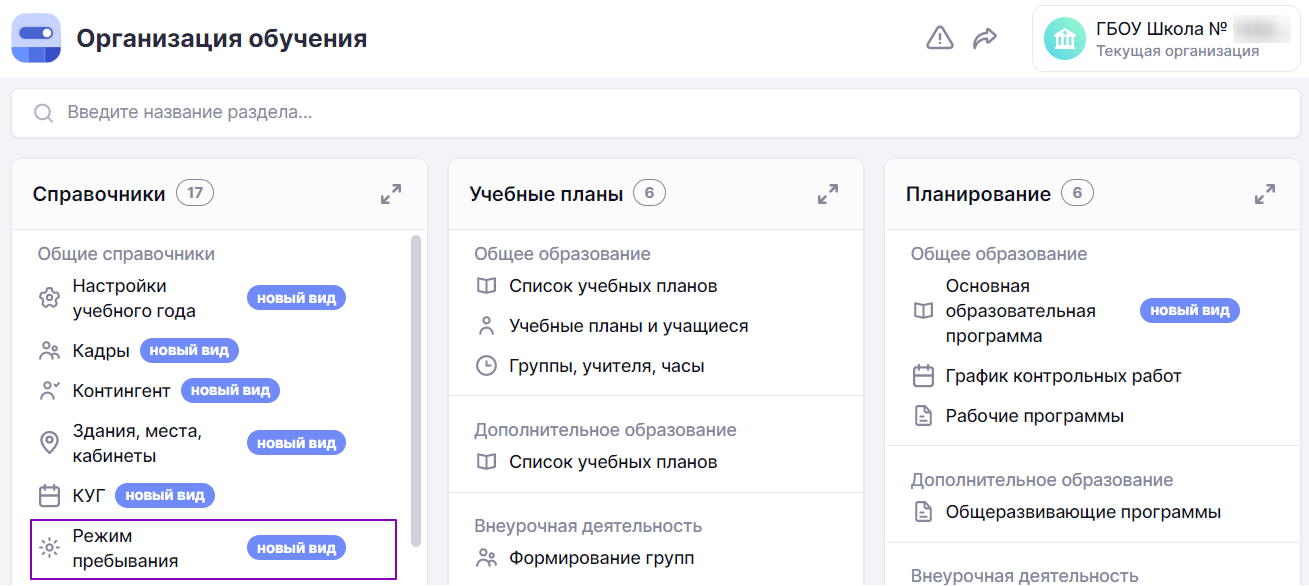Screen dimensions: 1309x586
Task: Click Внеурочная деятельность heading in Учебные планы
Action: (x=588, y=526)
